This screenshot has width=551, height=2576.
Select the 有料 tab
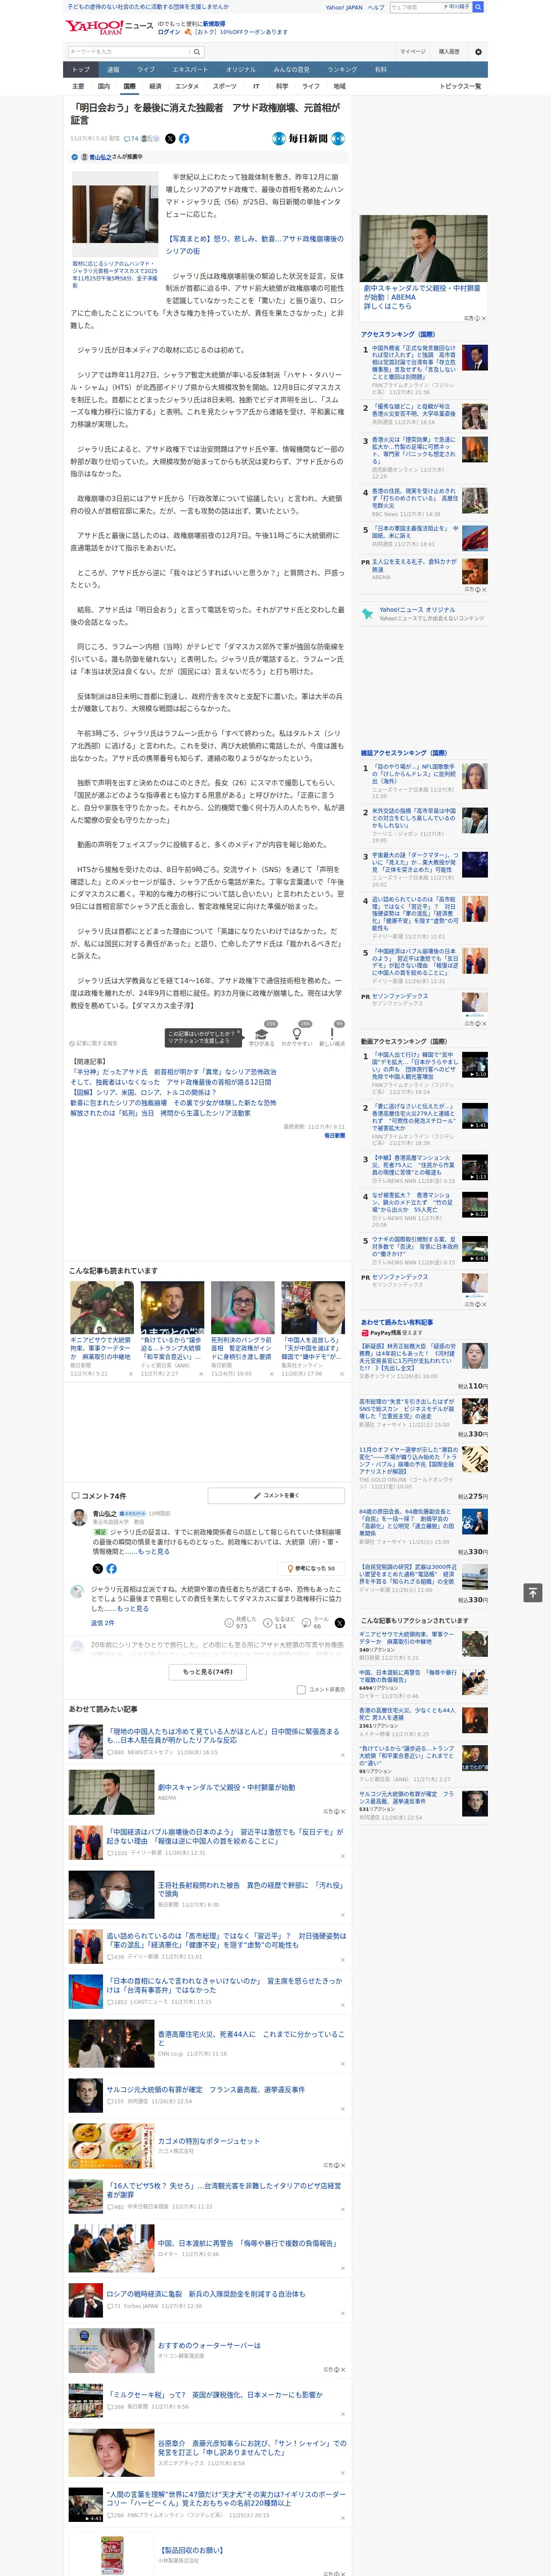pyautogui.click(x=380, y=70)
